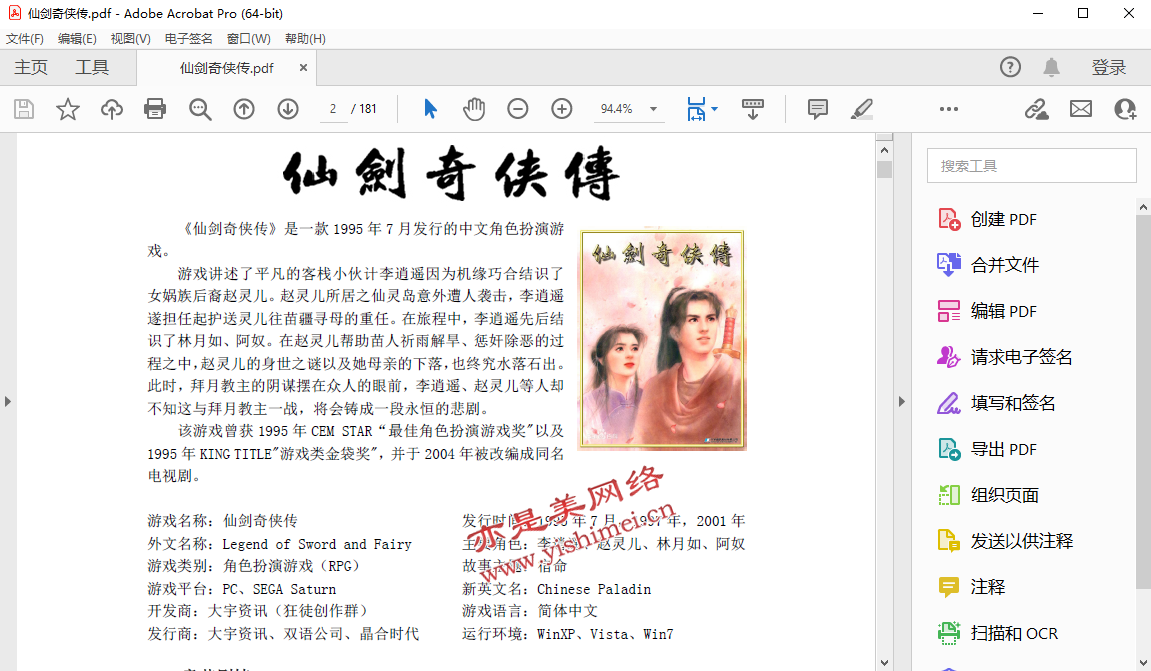Click the zoom percentage field
Screen dimensions: 1151x671
click(x=617, y=109)
